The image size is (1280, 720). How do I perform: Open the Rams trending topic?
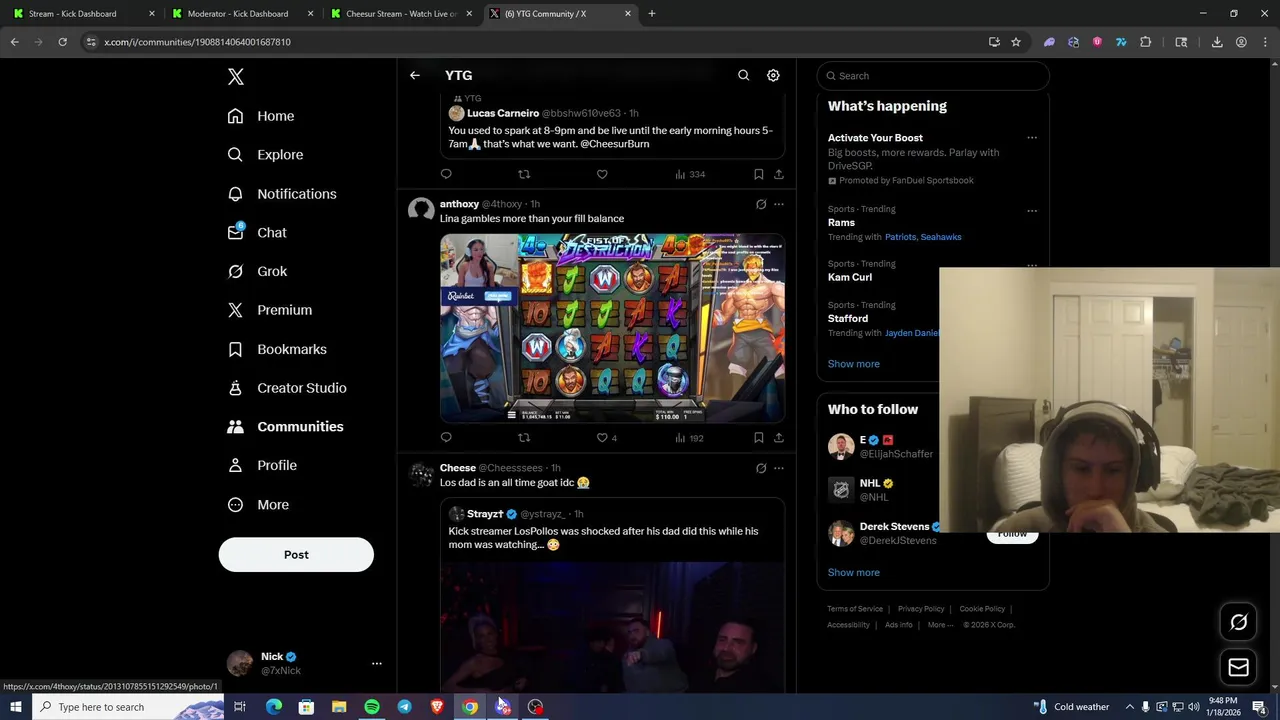coord(841,223)
